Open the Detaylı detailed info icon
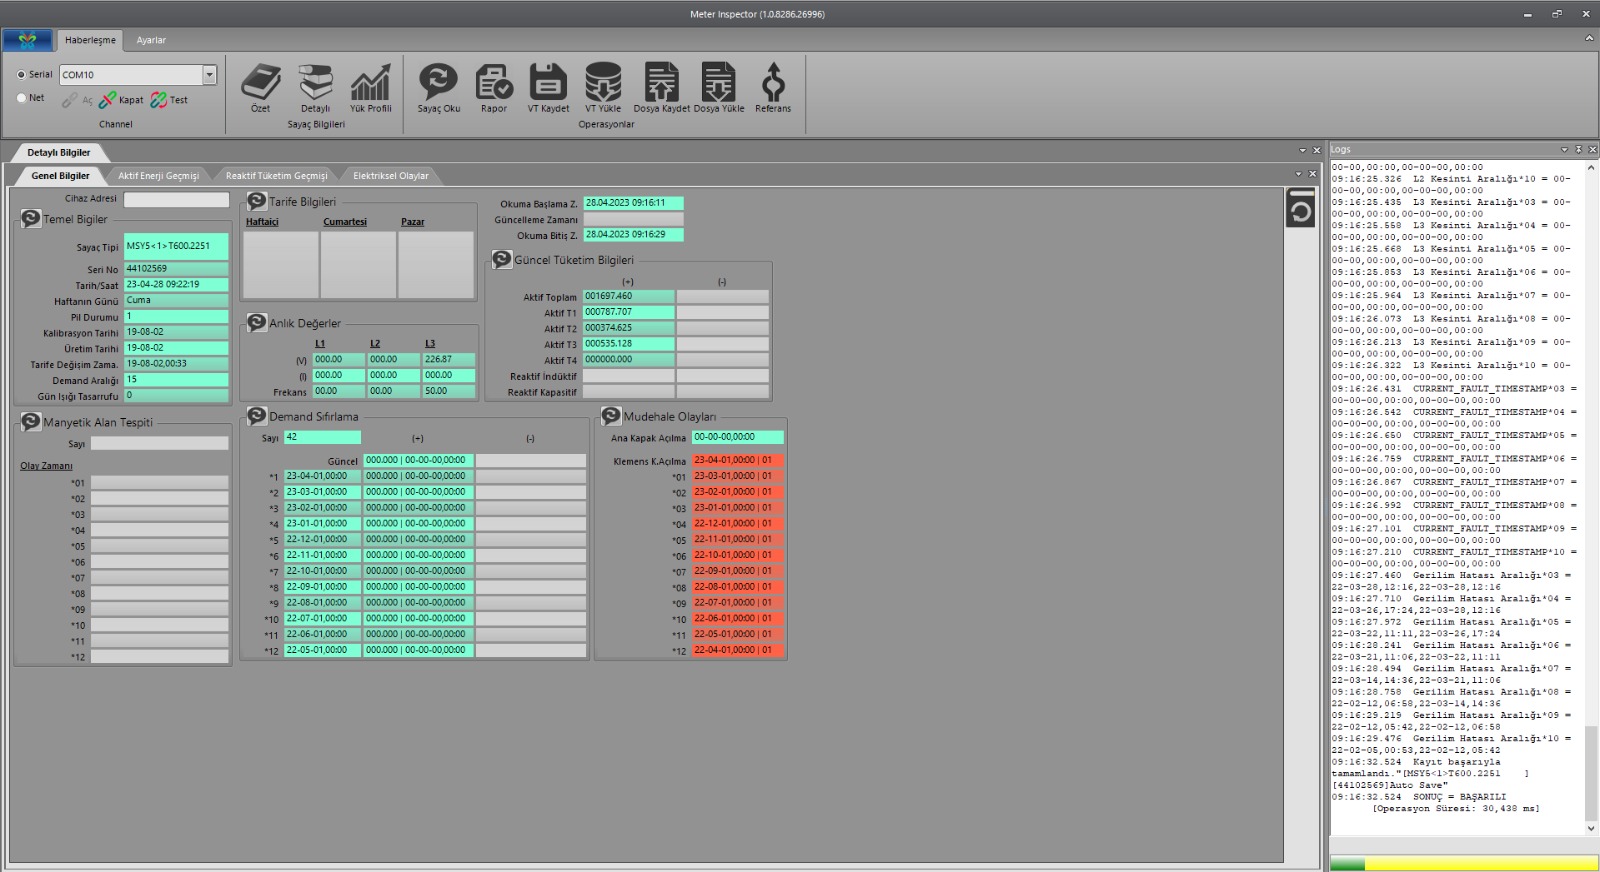The width and height of the screenshot is (1600, 872). (315, 83)
